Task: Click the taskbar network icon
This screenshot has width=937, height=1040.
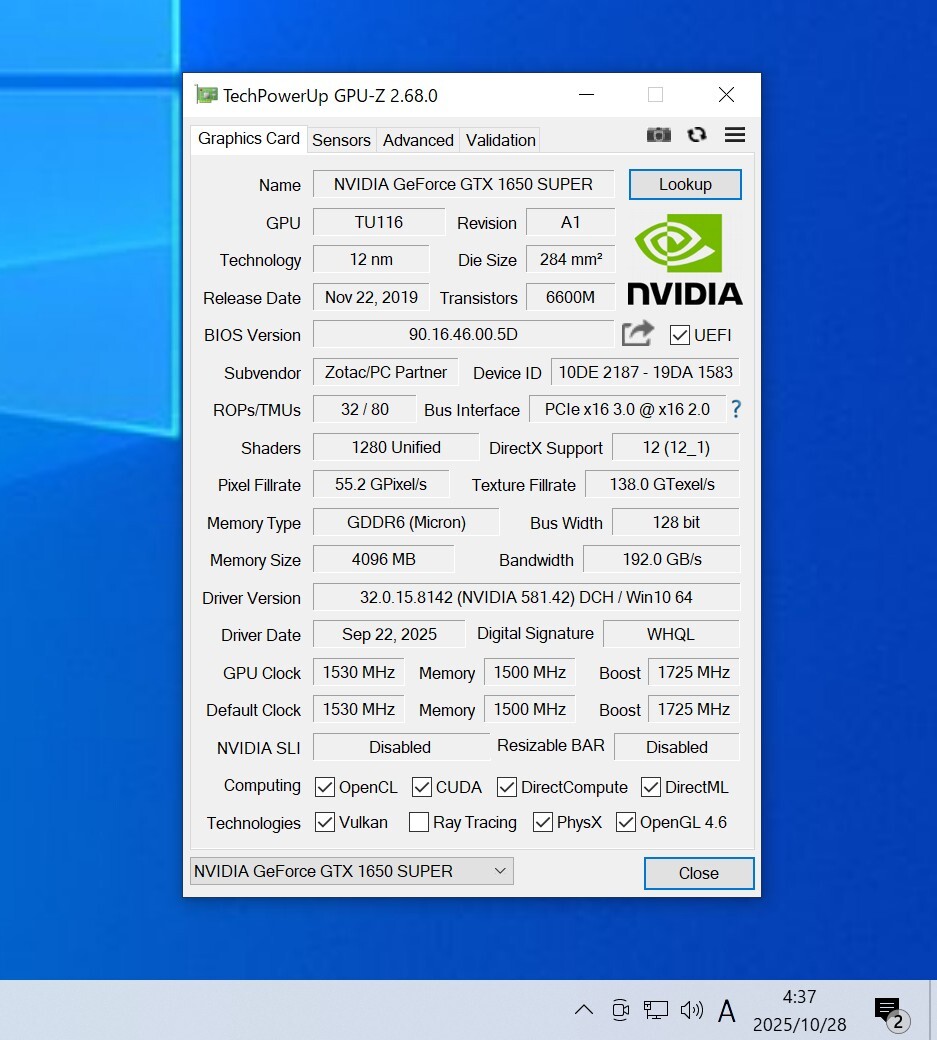Action: tap(655, 1010)
